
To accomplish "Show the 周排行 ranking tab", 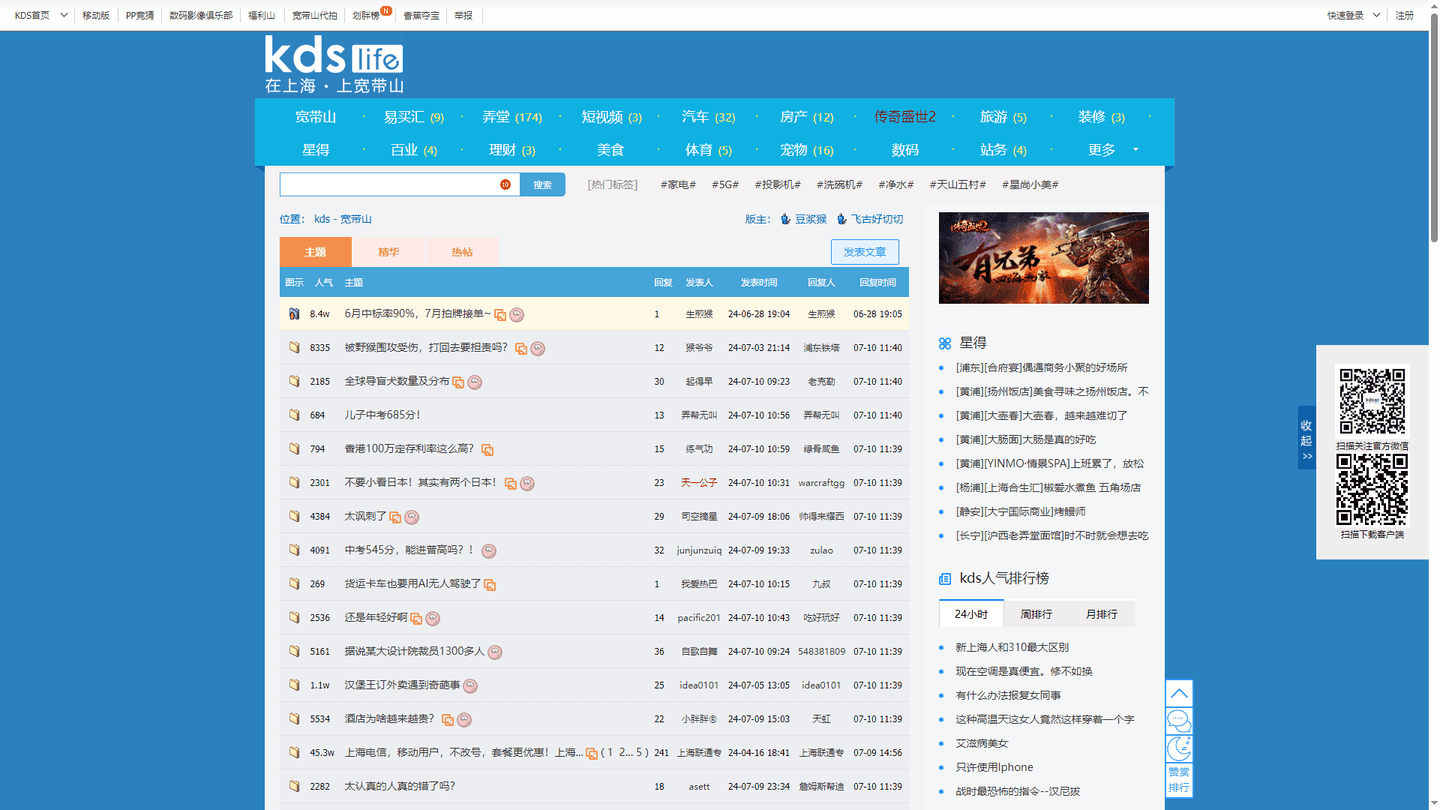I will coord(1036,614).
